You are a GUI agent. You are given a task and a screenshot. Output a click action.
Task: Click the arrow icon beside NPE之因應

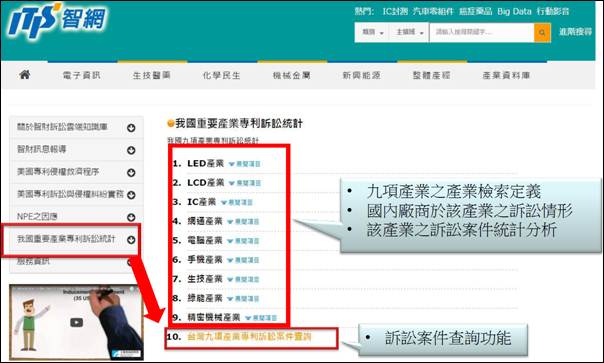(131, 217)
